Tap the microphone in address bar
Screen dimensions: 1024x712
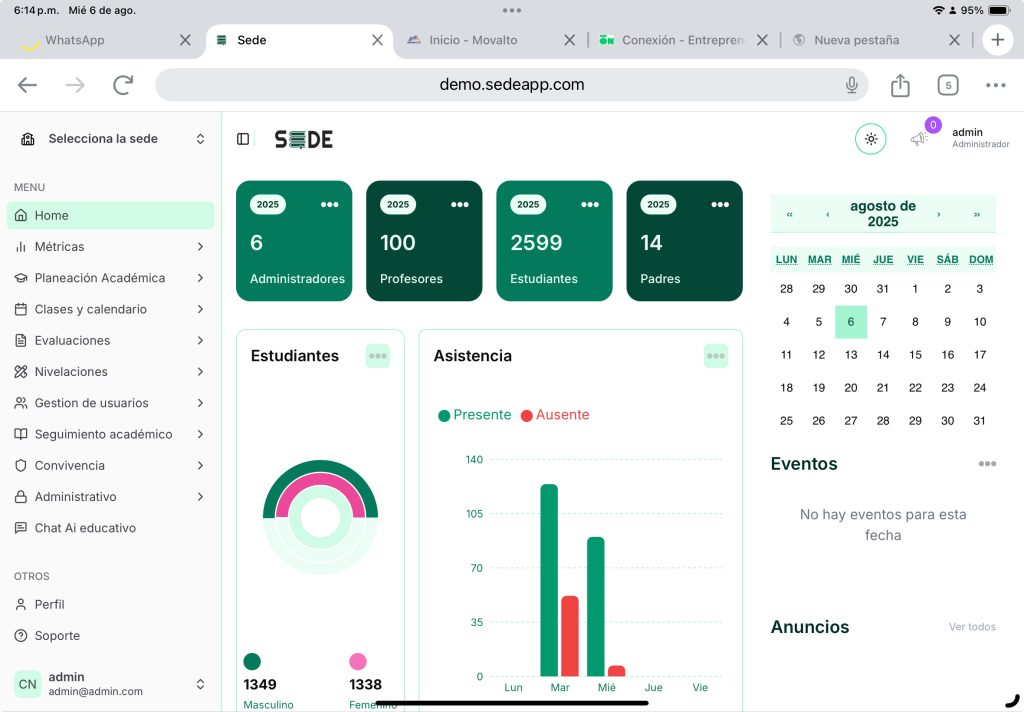(852, 85)
